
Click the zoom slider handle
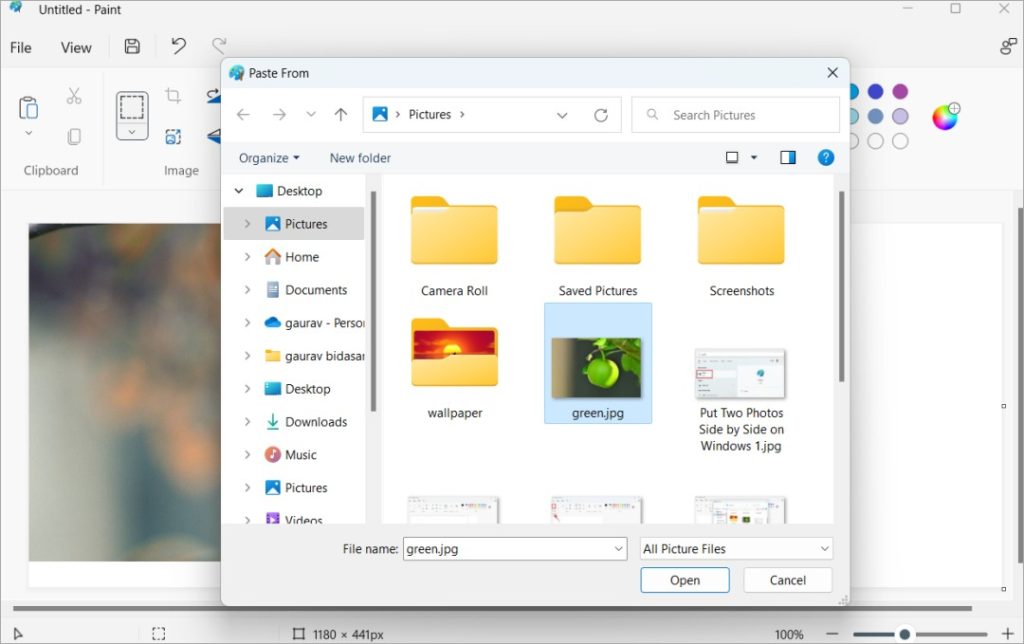(x=905, y=634)
